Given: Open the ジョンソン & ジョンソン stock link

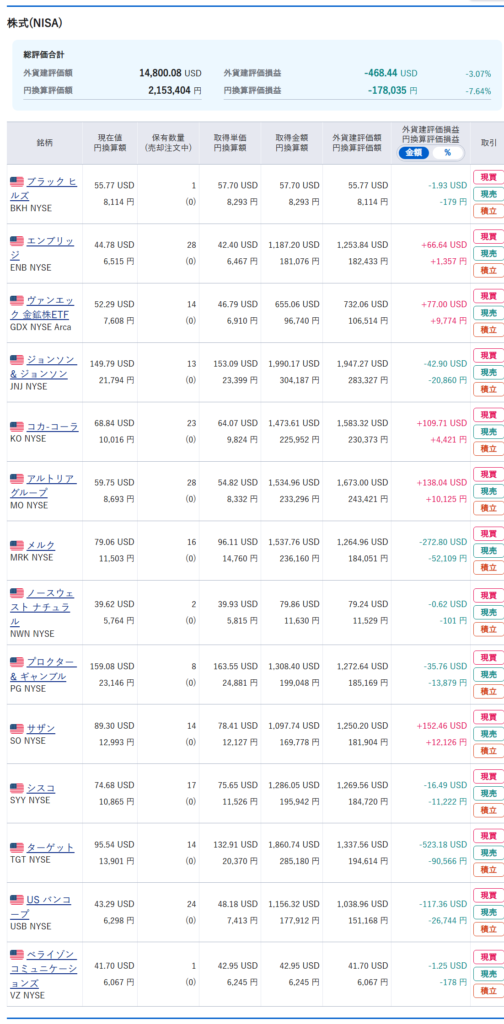Looking at the screenshot, I should (44, 366).
